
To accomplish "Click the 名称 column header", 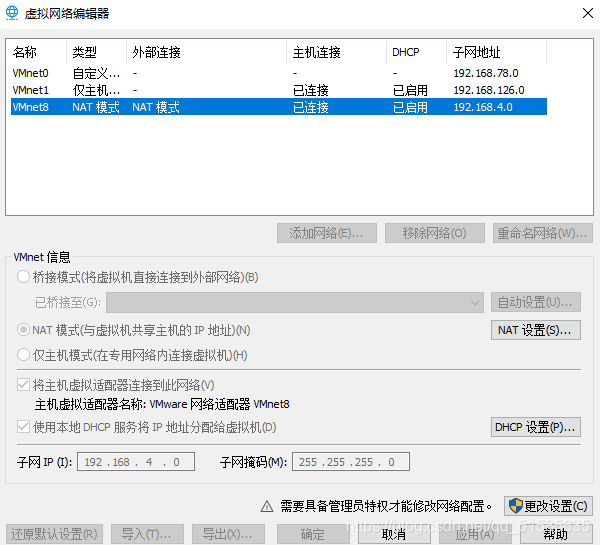I will (36, 52).
